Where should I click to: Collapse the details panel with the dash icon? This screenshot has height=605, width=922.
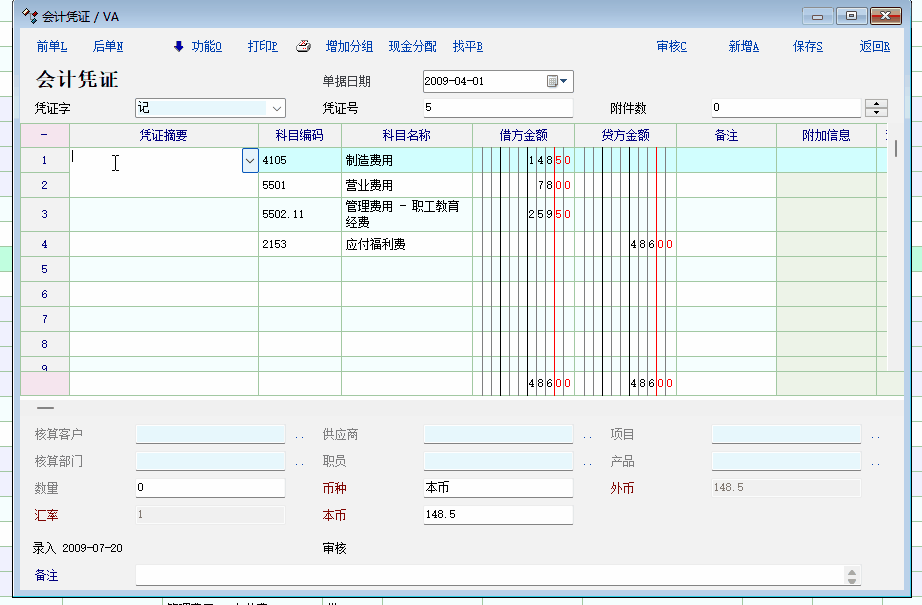[x=45, y=408]
